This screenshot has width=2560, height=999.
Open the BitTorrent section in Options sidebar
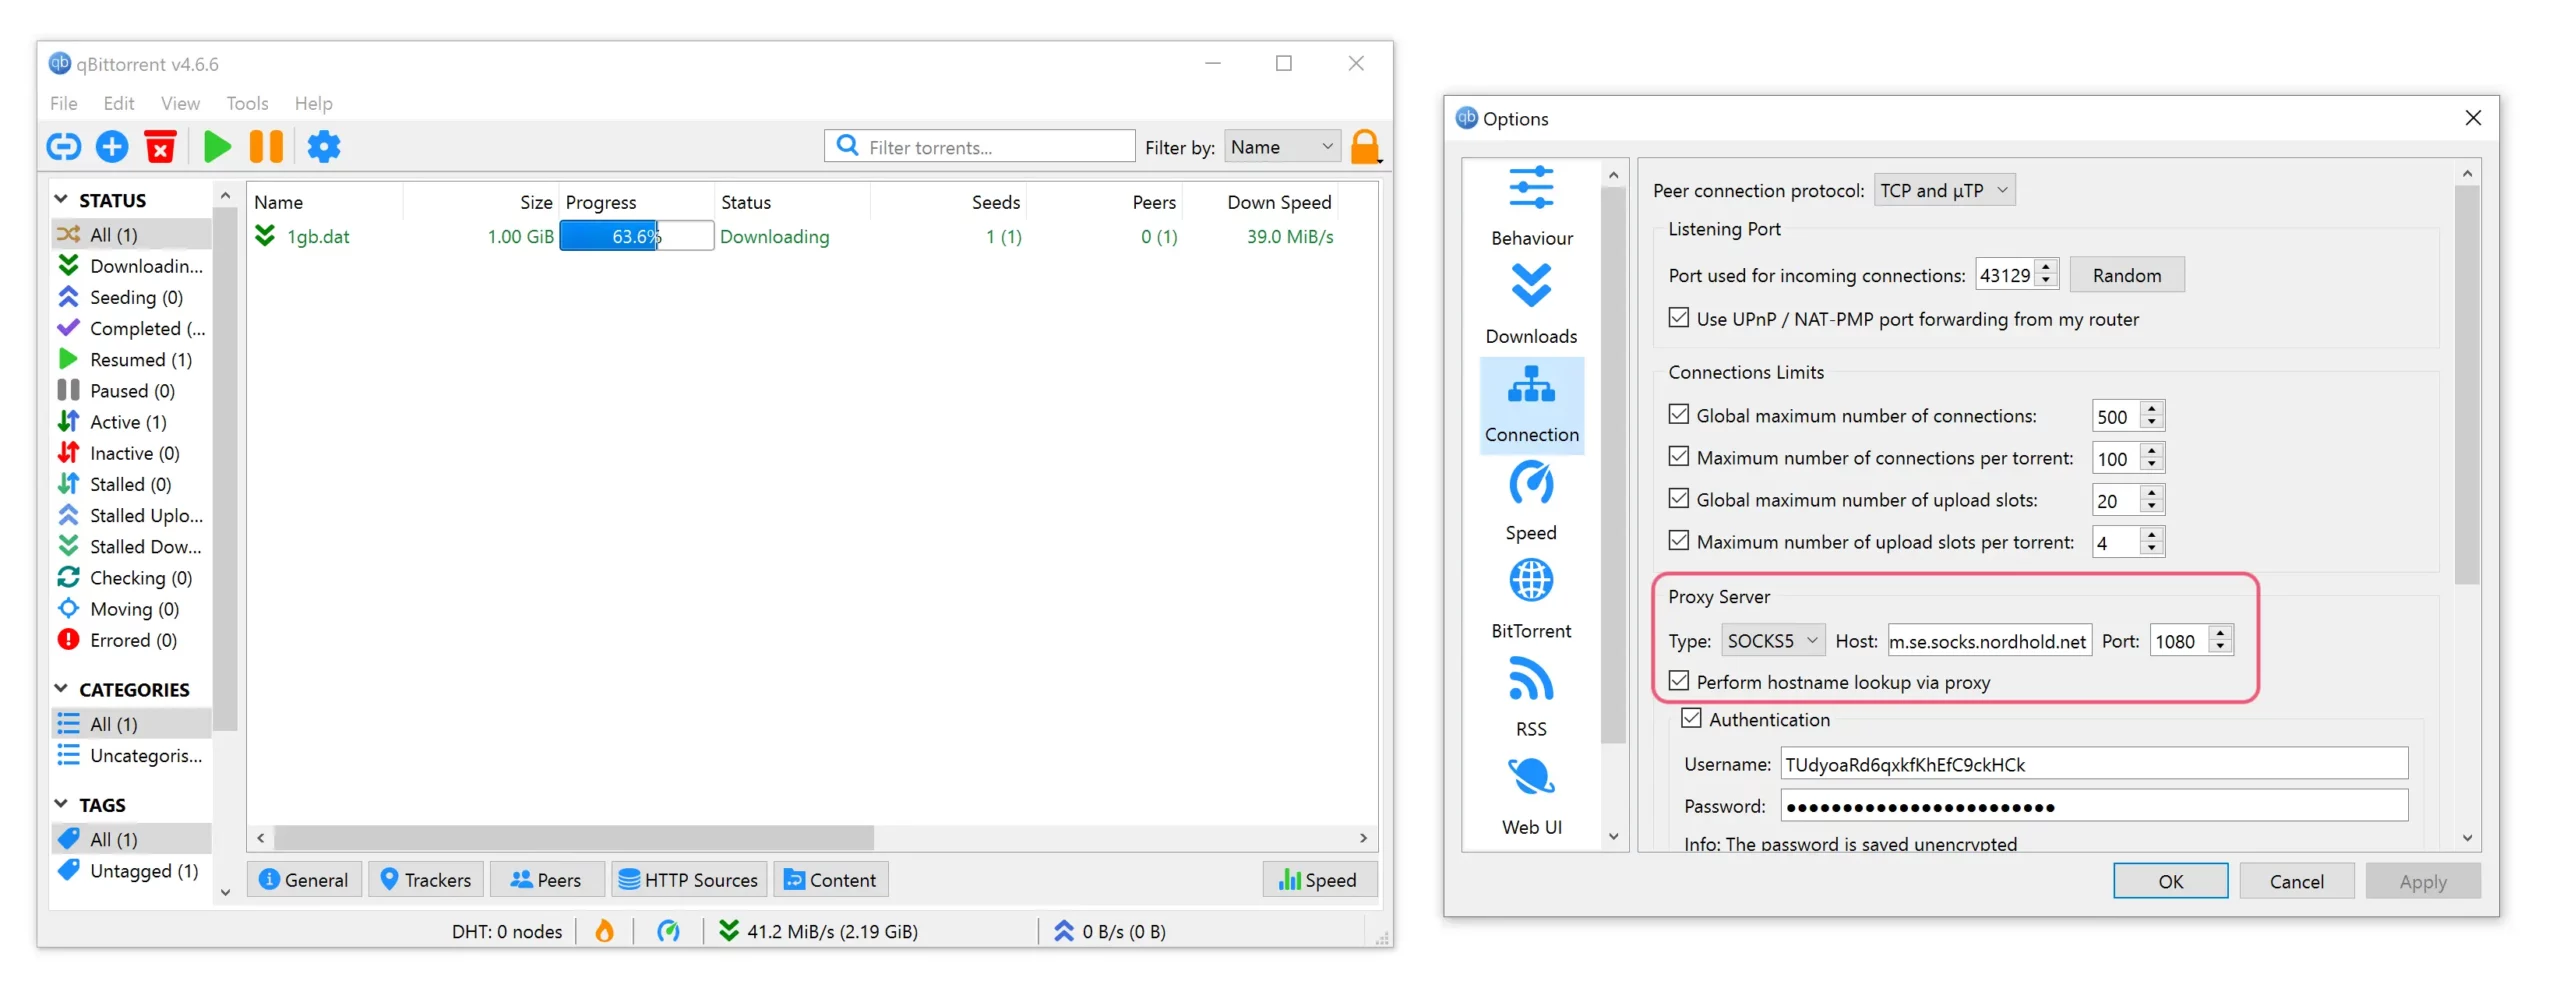(x=1530, y=599)
